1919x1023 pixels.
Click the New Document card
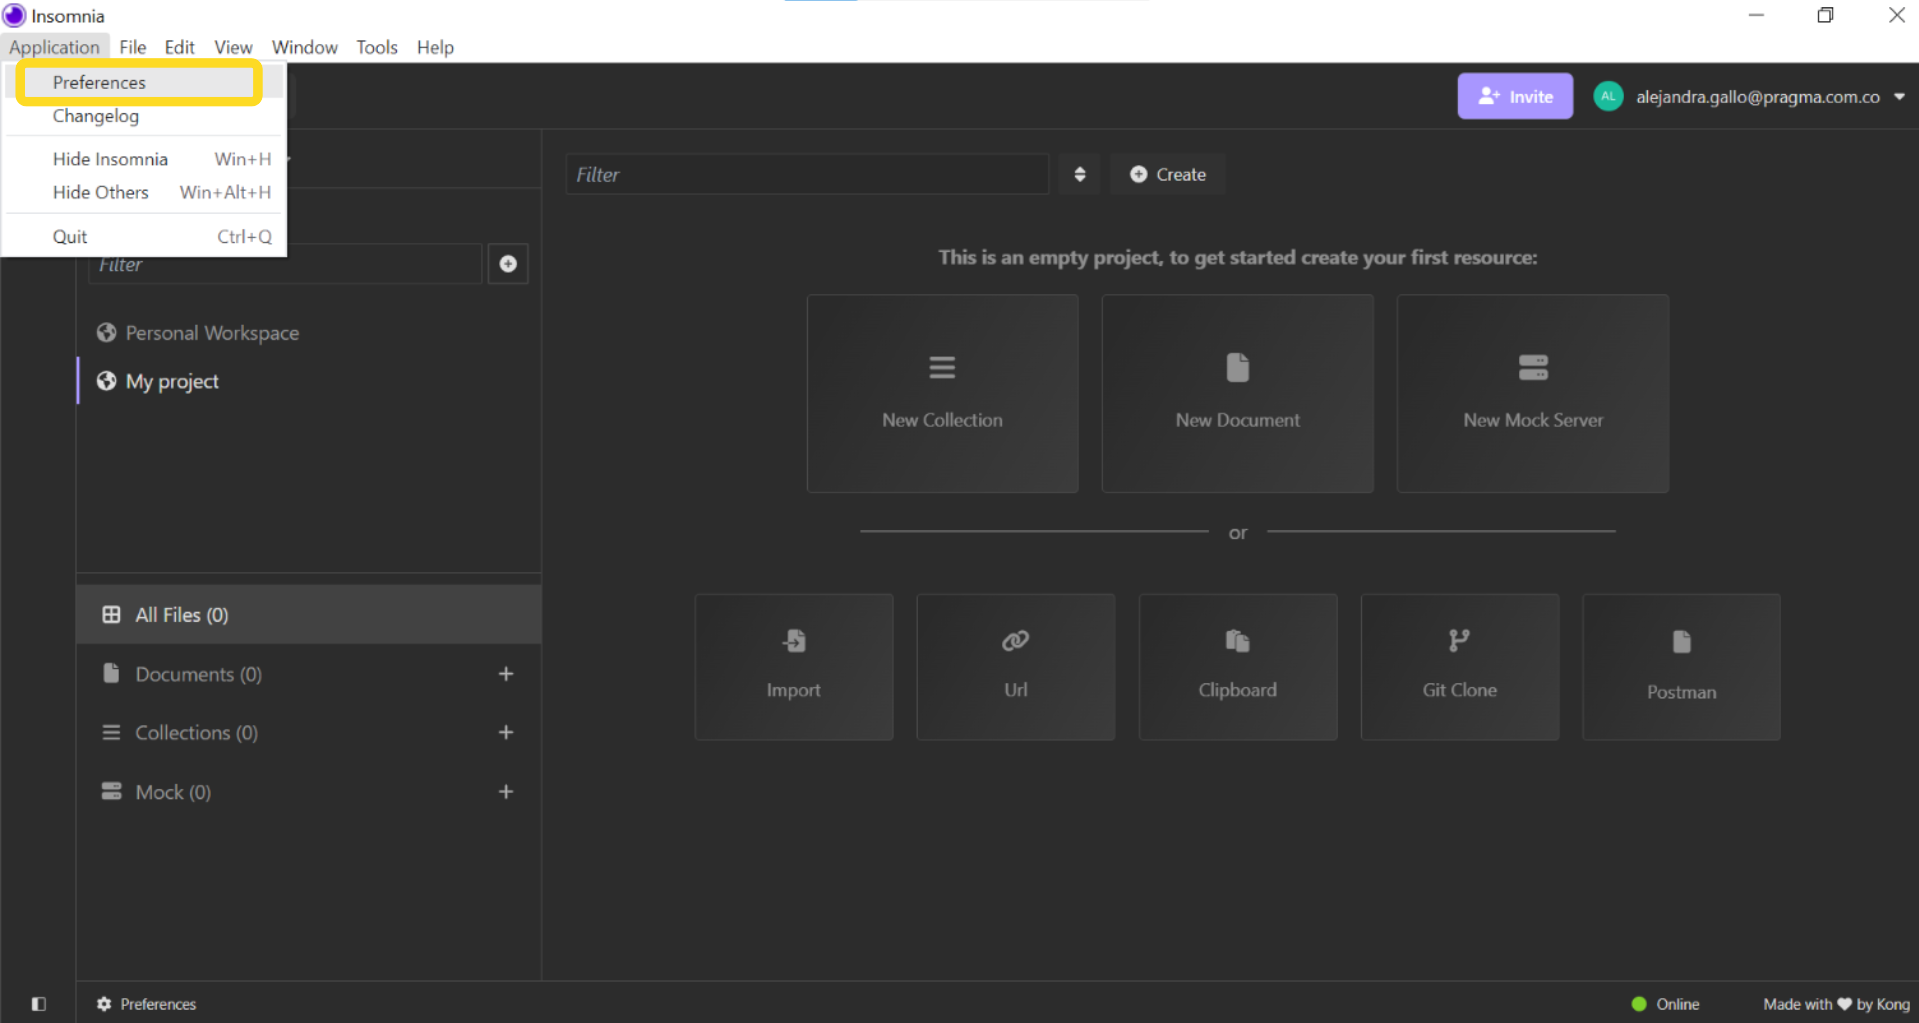1237,393
